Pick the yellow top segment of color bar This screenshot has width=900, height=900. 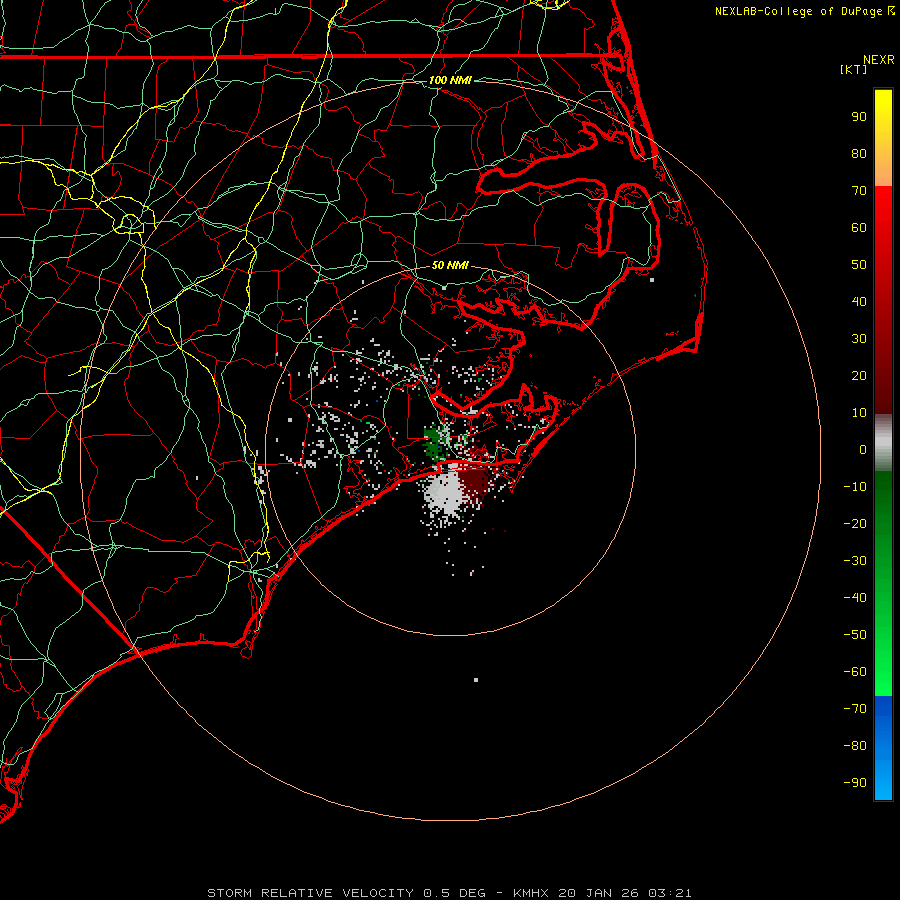(x=883, y=109)
